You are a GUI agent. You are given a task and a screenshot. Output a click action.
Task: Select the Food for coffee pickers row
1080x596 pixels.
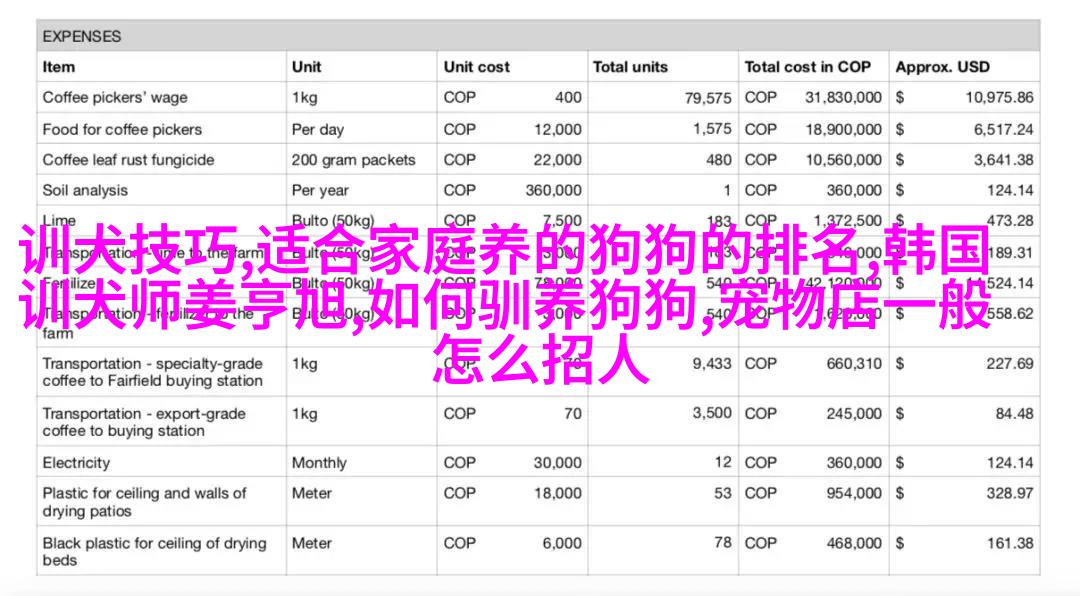(122, 129)
